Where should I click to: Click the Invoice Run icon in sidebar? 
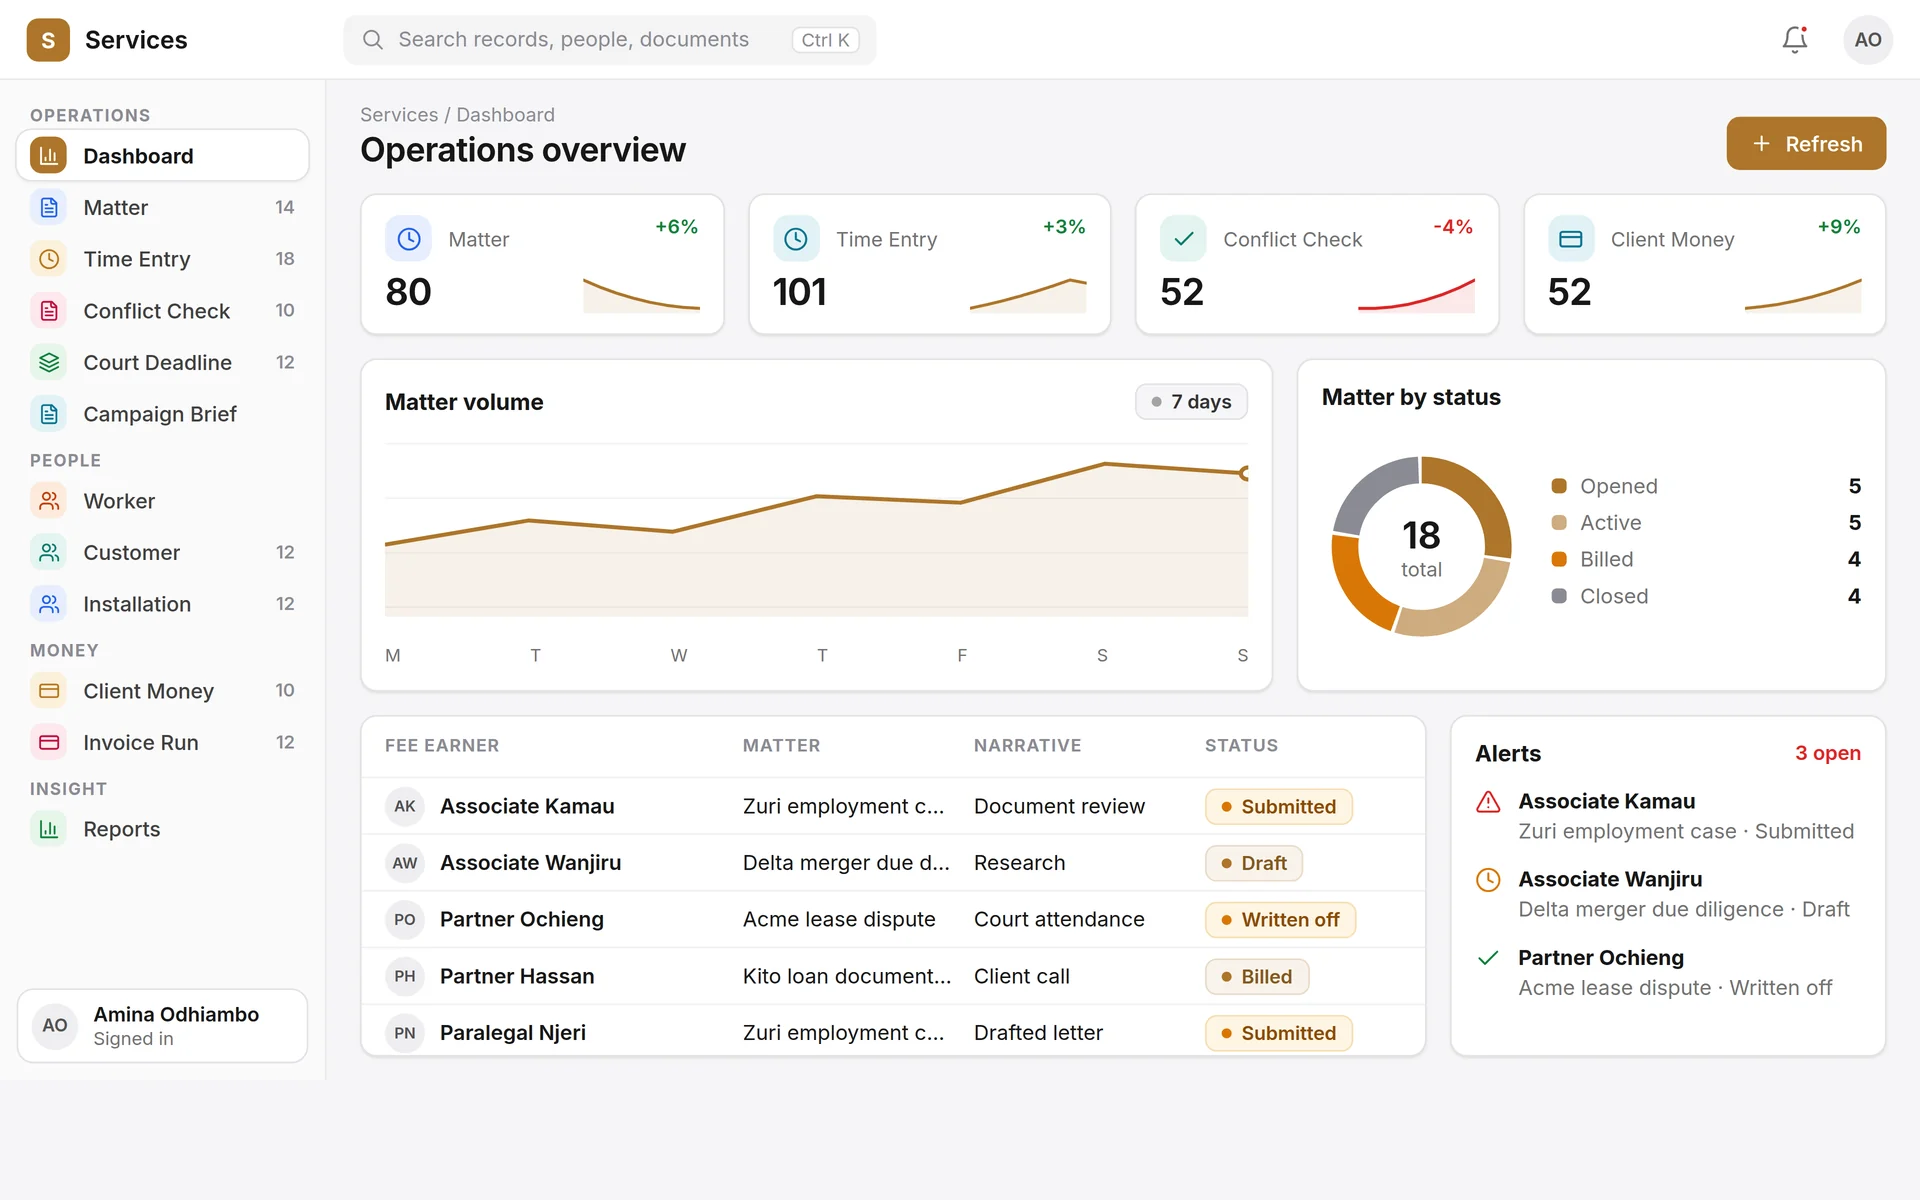tap(48, 743)
